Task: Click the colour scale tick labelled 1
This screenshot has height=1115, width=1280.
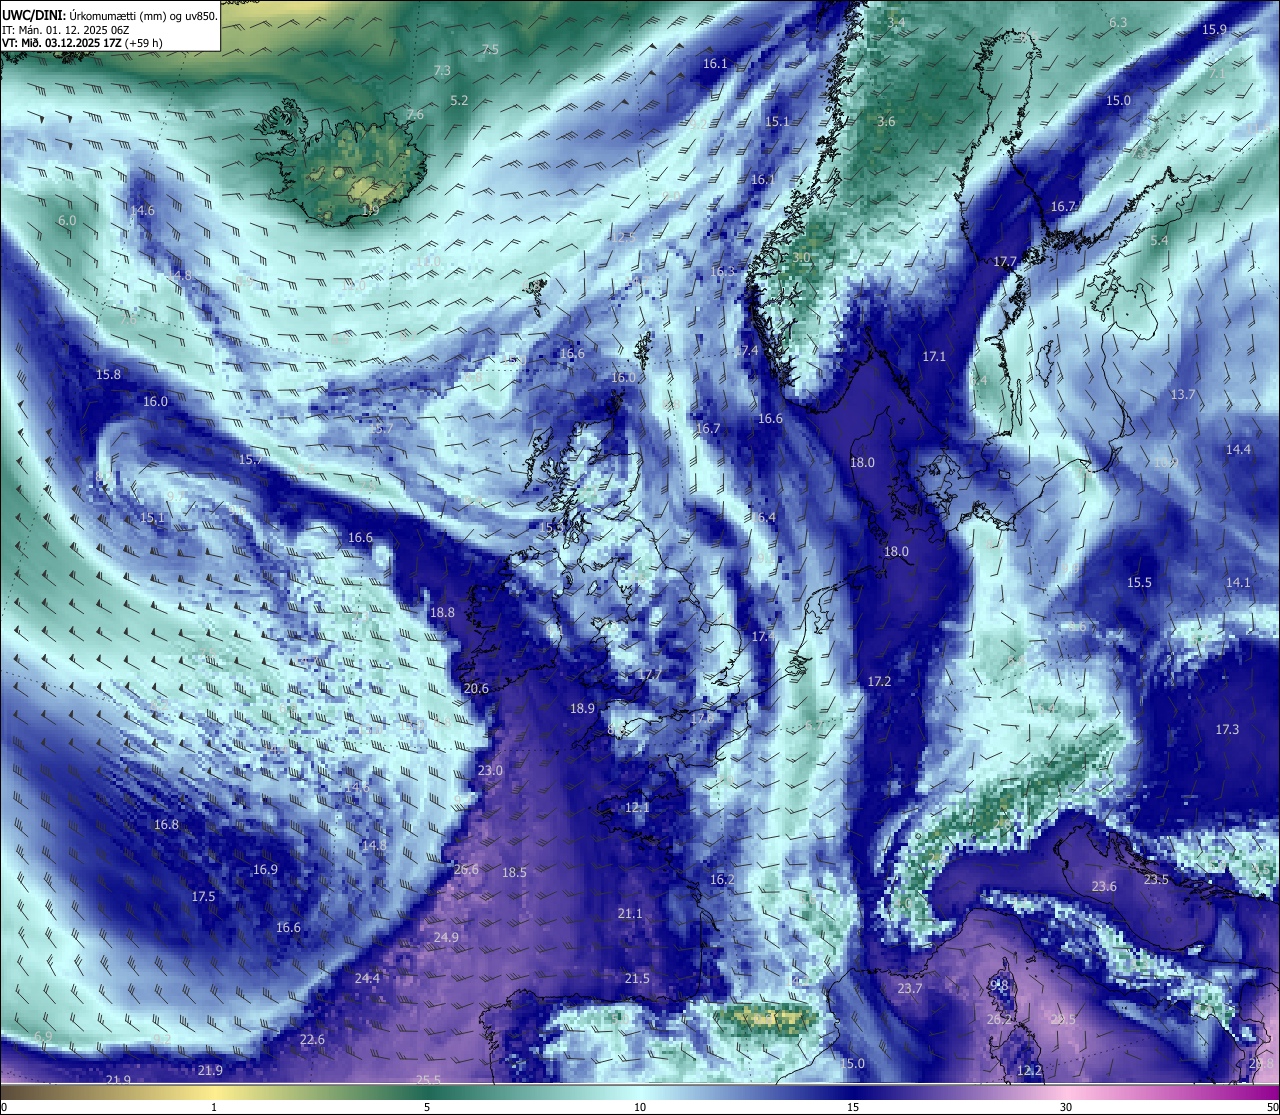Action: pos(214,1107)
